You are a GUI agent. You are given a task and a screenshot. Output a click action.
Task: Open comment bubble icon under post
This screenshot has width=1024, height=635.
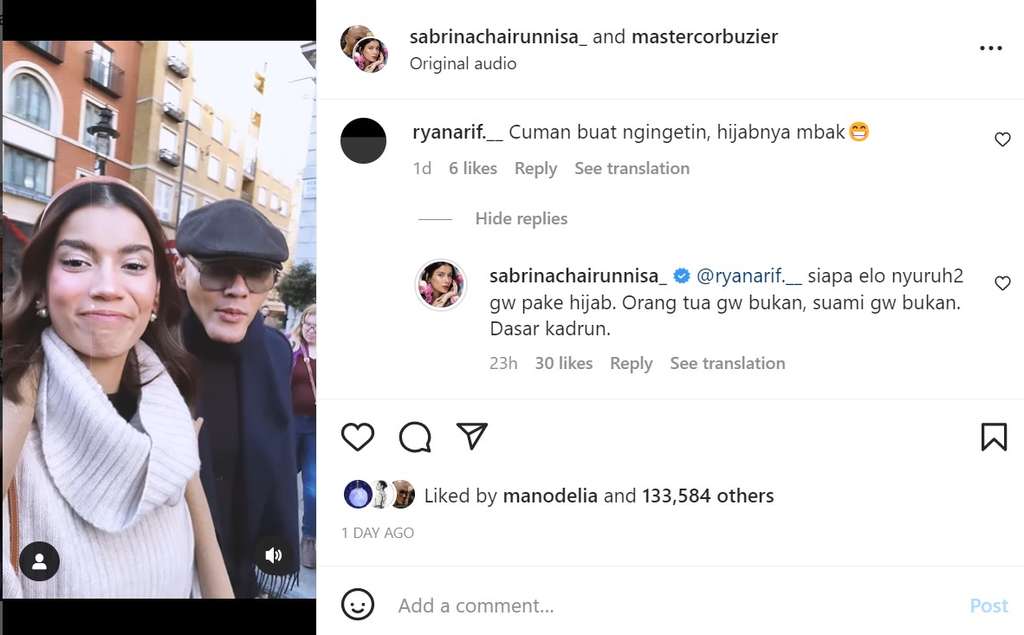414,437
